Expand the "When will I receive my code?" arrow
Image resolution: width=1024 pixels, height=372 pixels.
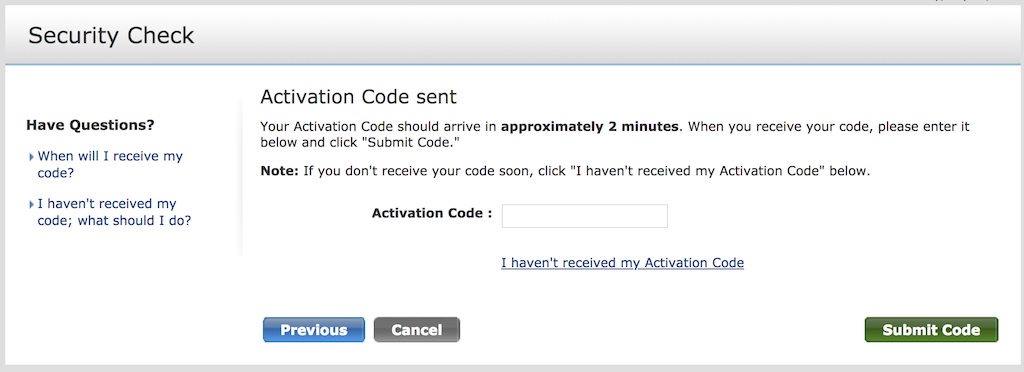31,157
